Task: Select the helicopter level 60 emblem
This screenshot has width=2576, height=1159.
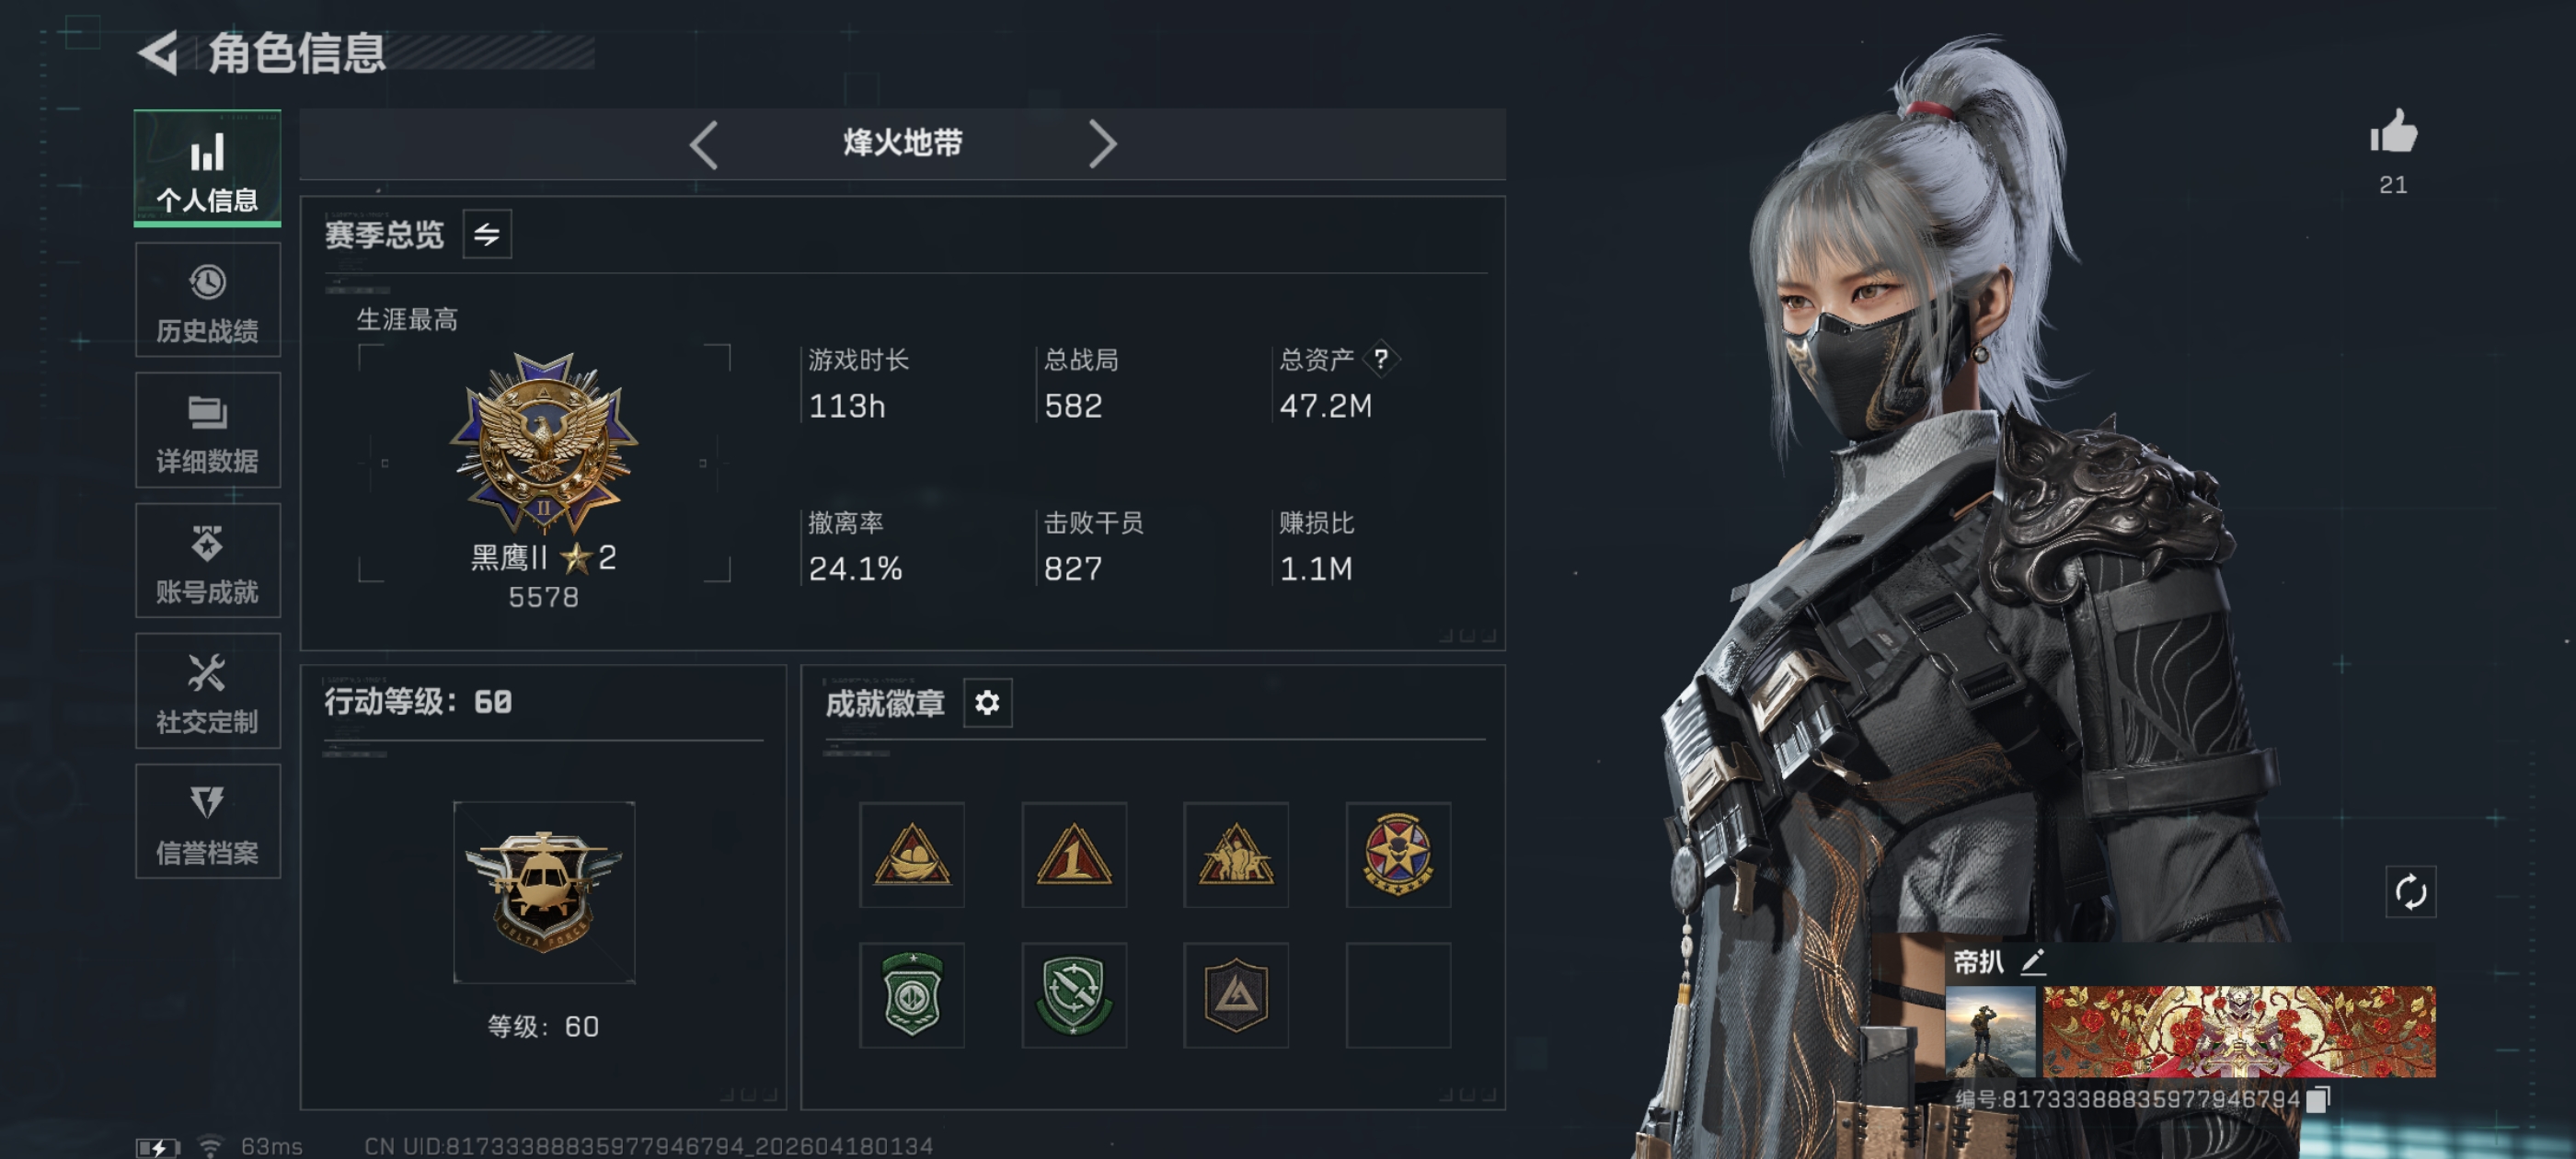Action: (544, 892)
